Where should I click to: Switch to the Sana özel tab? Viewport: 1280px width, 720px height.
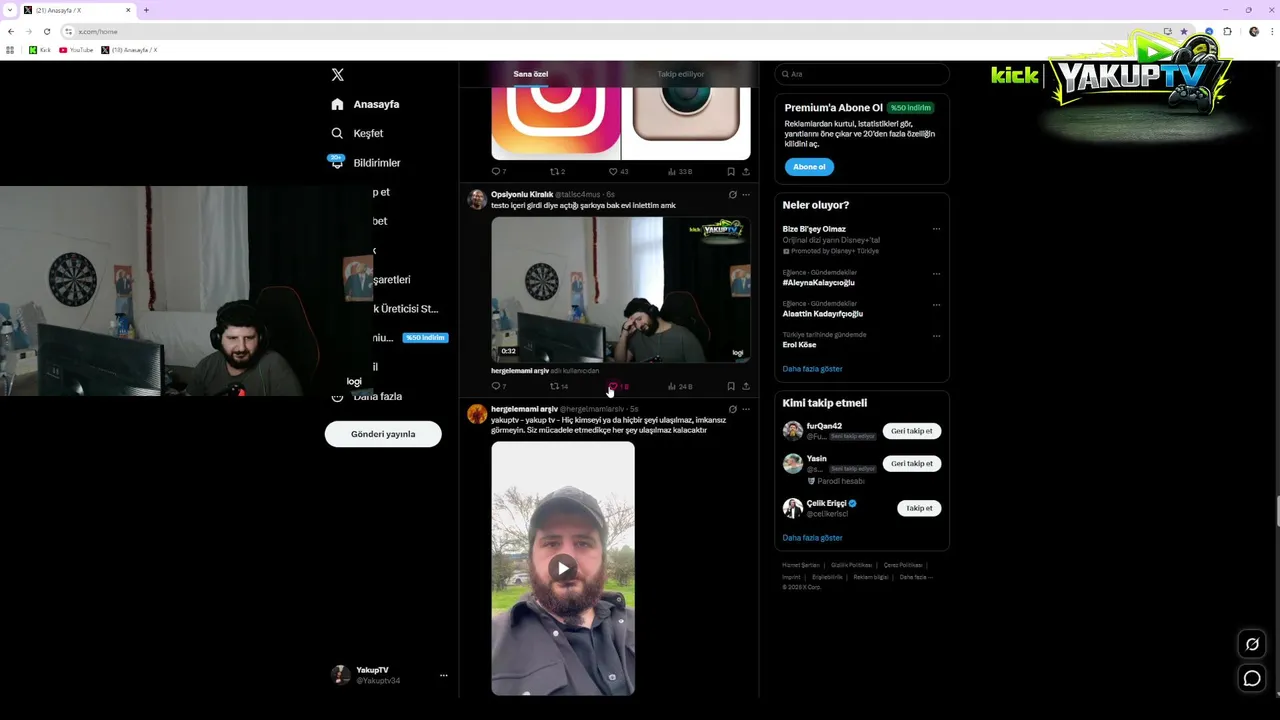[x=531, y=74]
